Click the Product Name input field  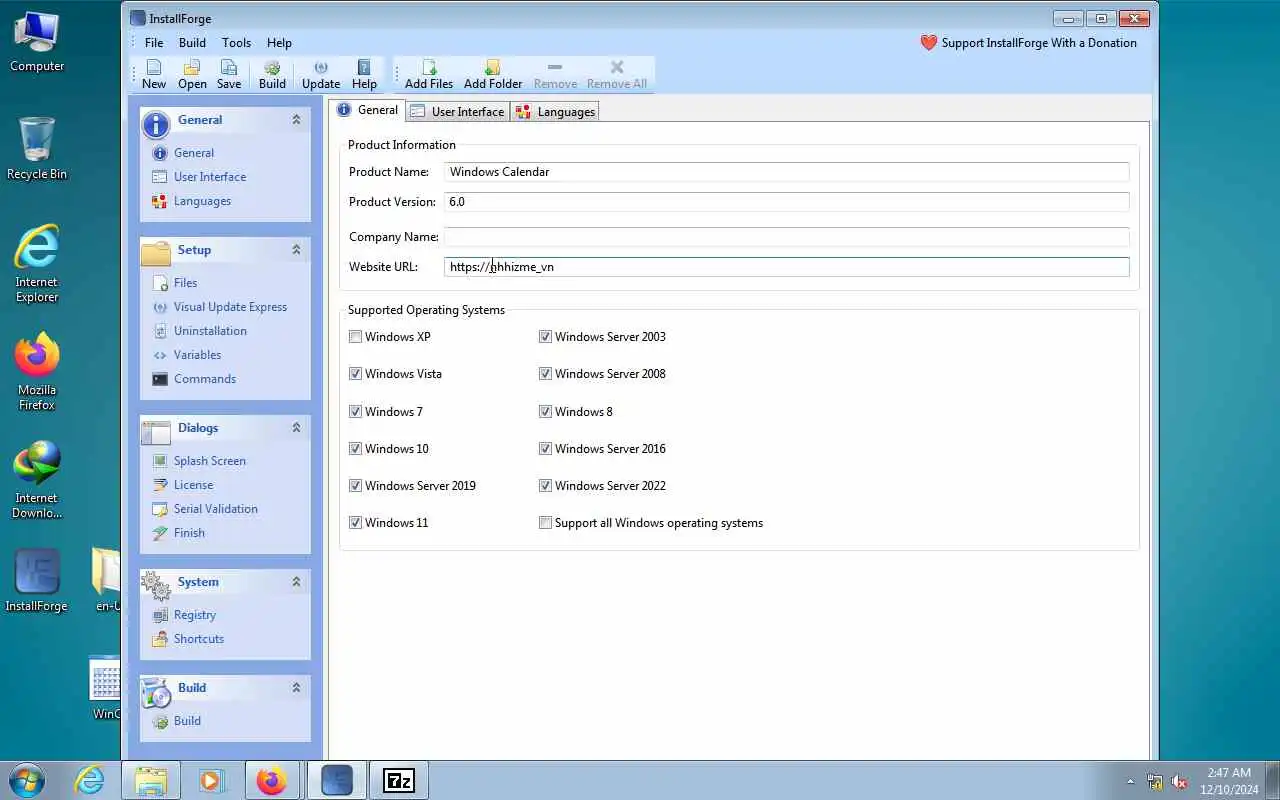(786, 172)
